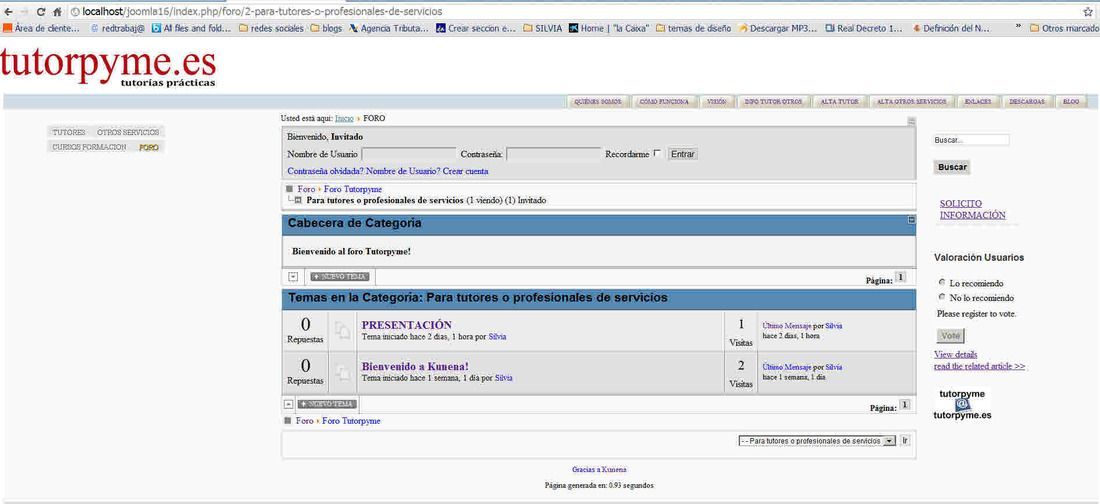Collapse the 'Cabecera de Categoría' section
This screenshot has height=504, width=1100.
[x=911, y=220]
